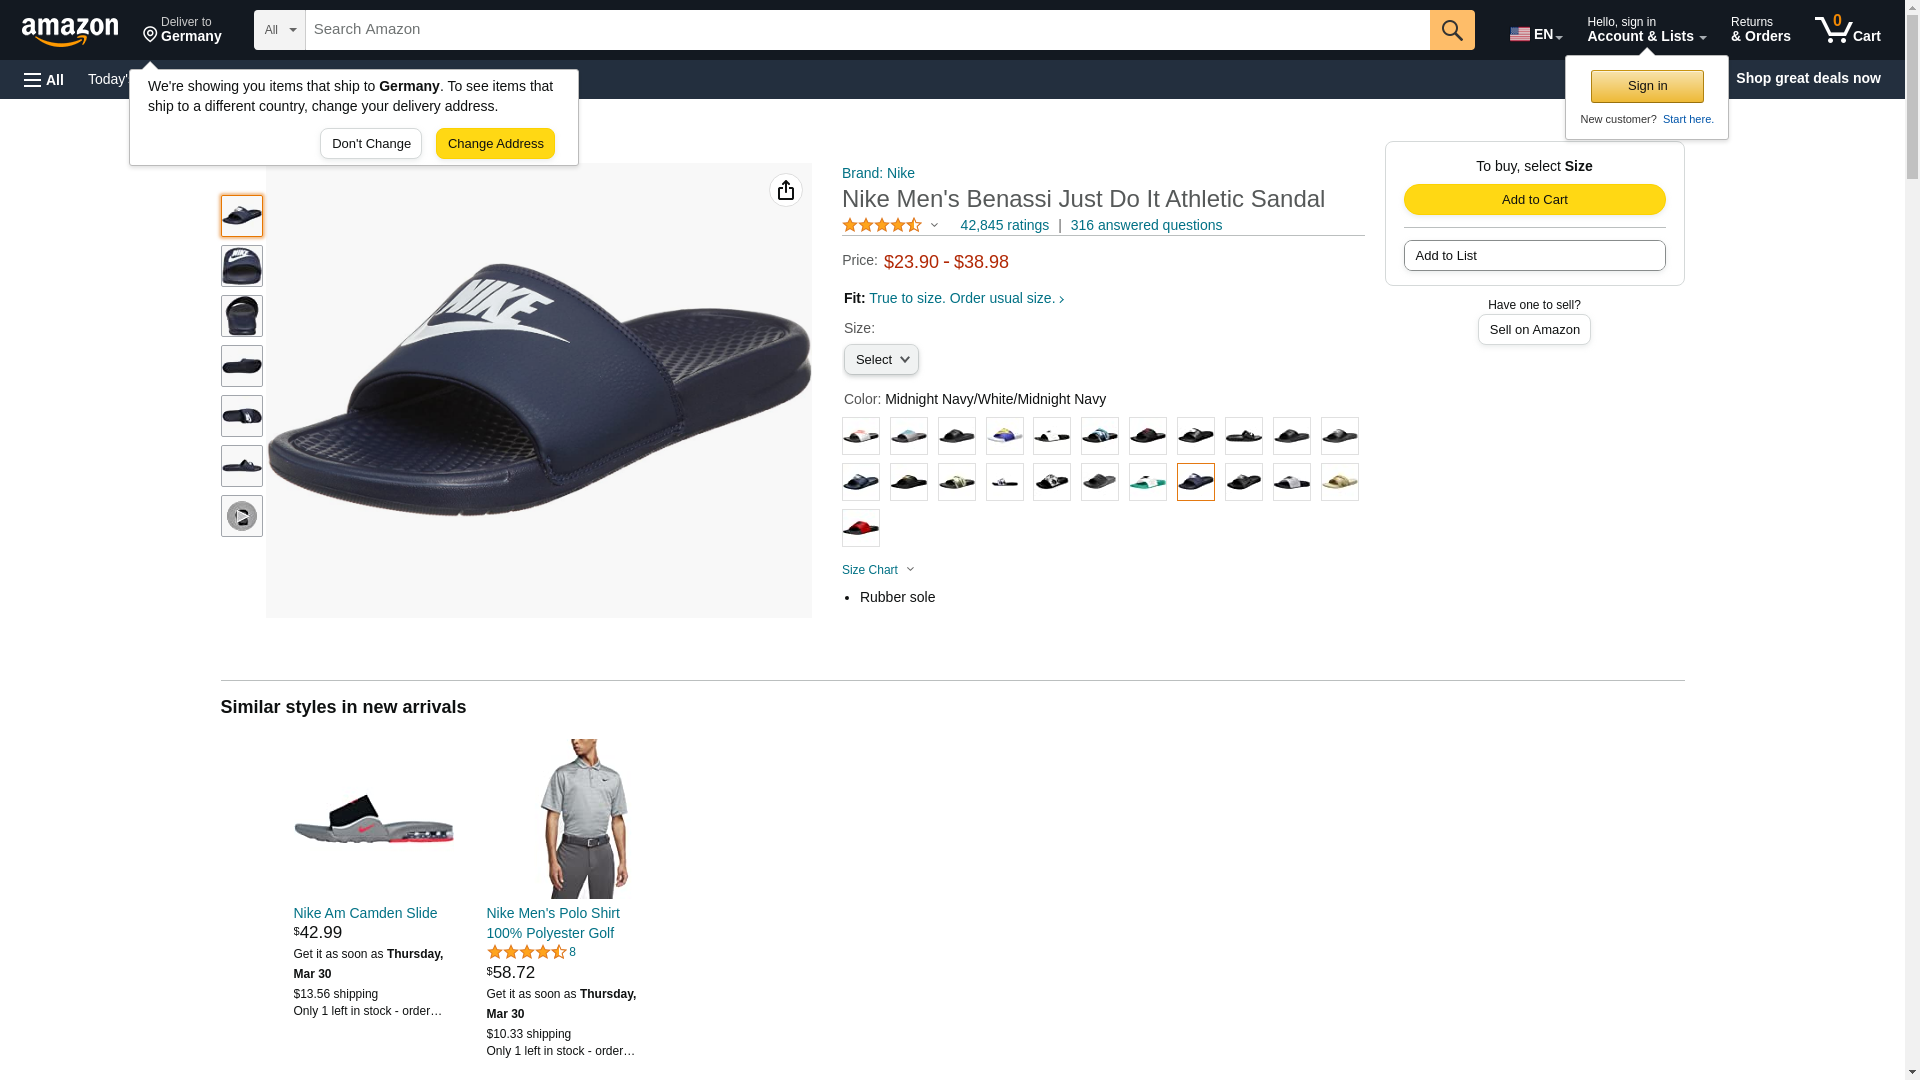Type in the Search Amazon field

pyautogui.click(x=866, y=30)
